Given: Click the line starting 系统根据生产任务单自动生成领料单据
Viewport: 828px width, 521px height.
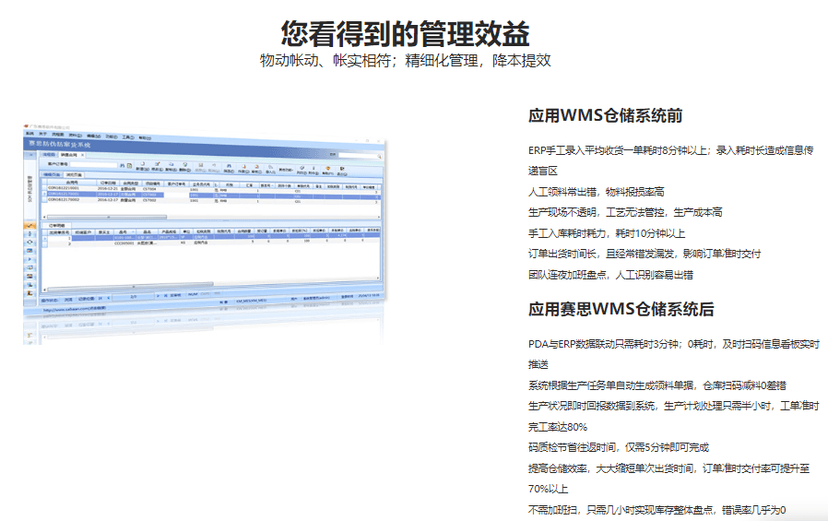Looking at the screenshot, I should (657, 385).
